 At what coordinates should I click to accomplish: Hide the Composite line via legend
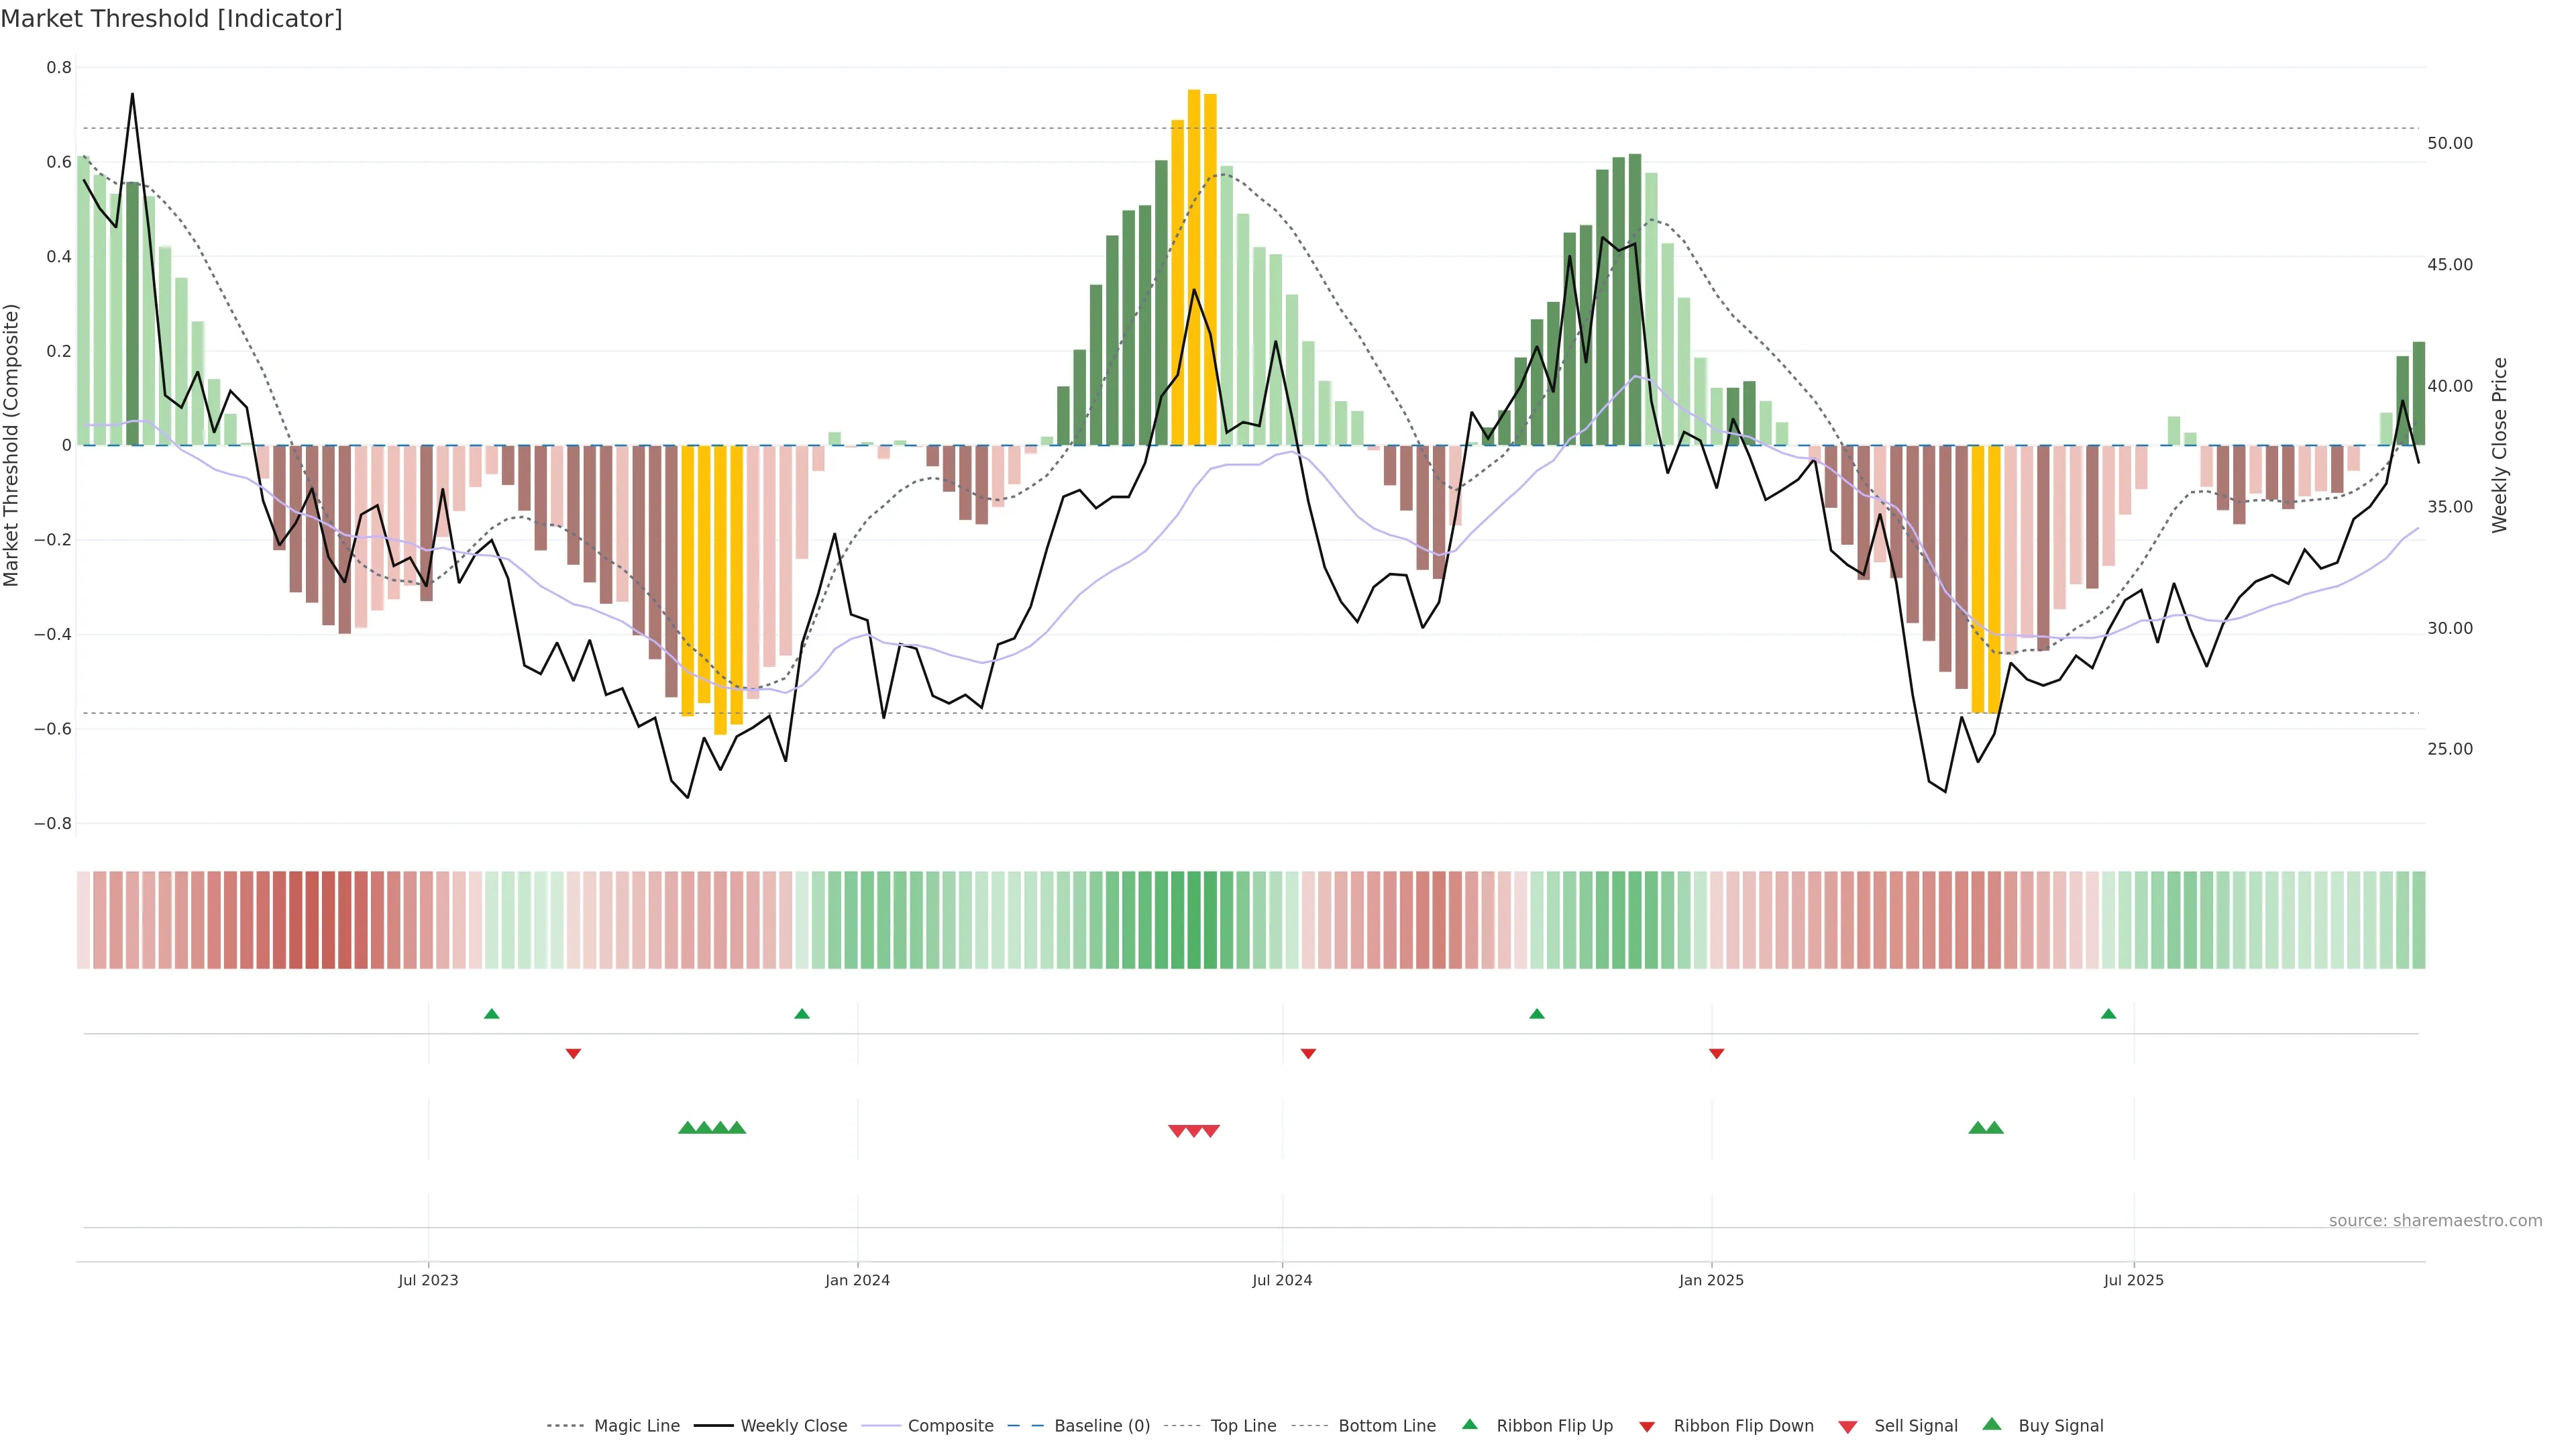click(x=950, y=1426)
